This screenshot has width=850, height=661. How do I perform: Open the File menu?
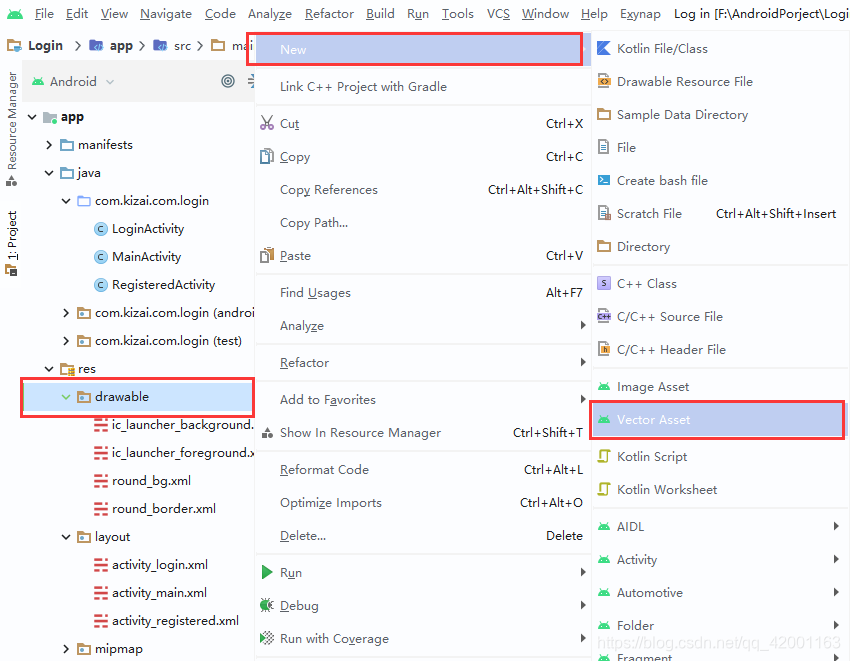coord(44,14)
